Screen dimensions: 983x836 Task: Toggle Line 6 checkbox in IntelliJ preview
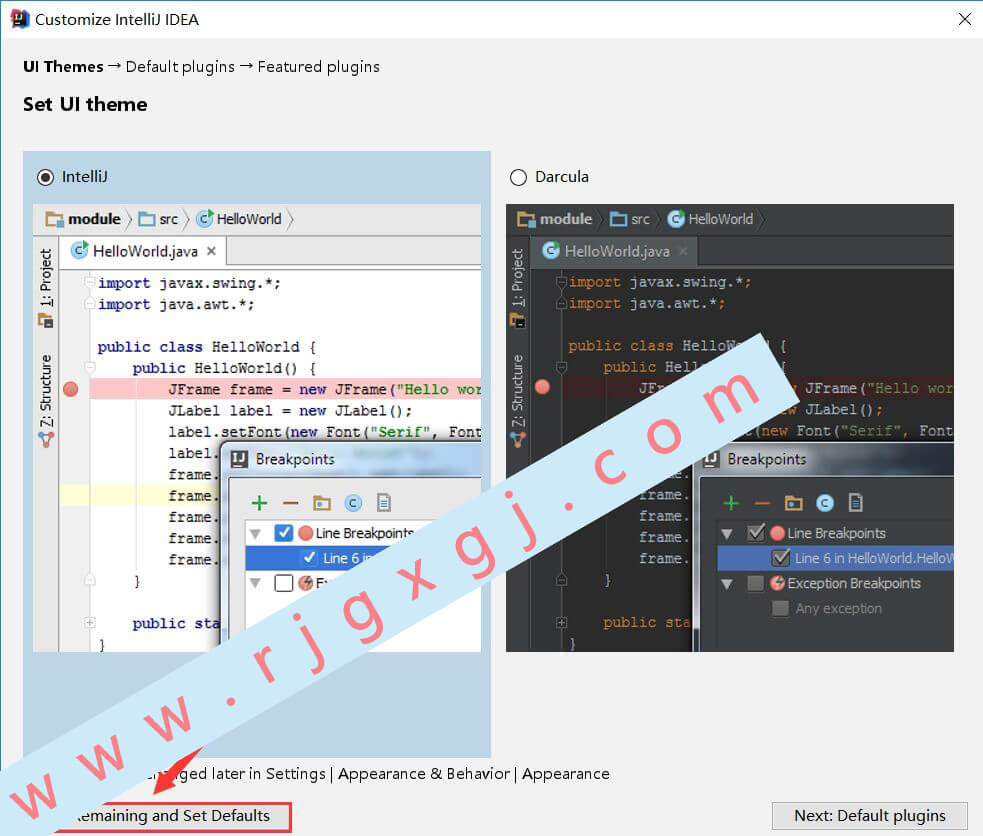coord(309,557)
